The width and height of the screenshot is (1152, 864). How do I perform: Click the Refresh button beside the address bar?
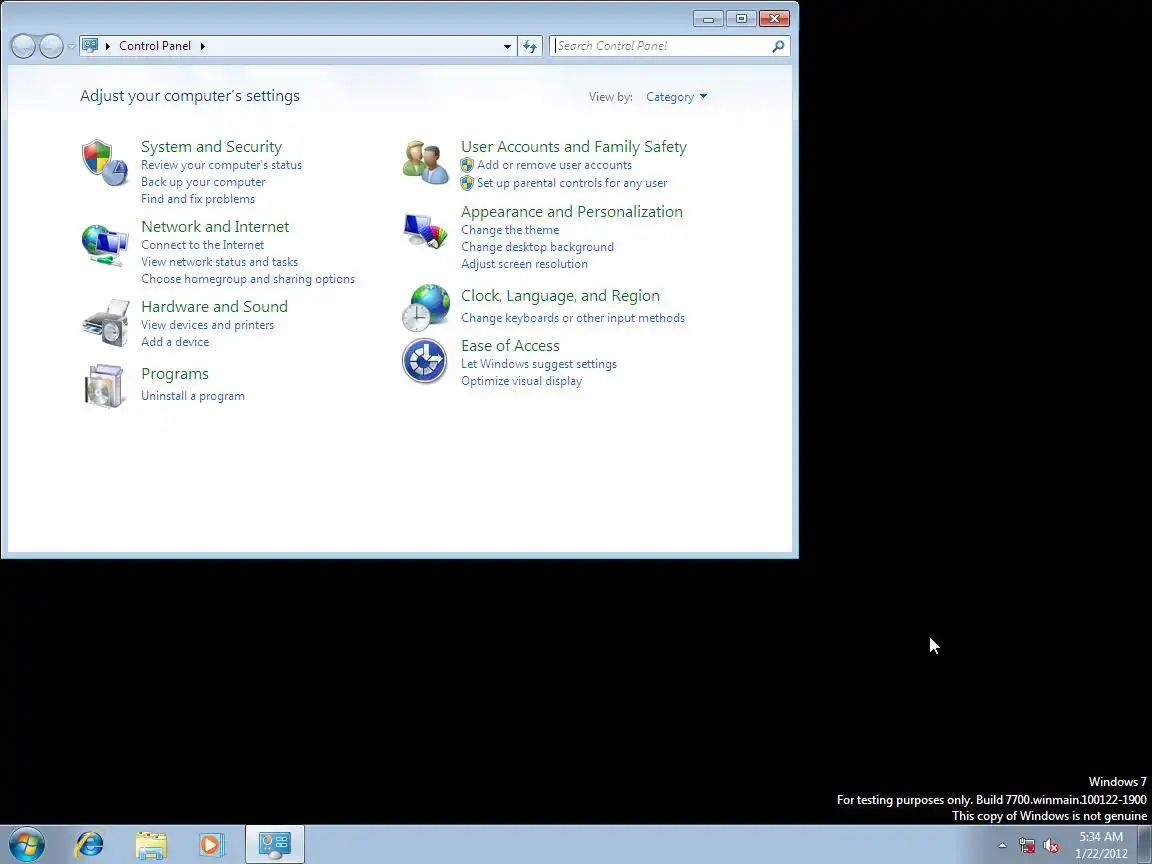[530, 46]
